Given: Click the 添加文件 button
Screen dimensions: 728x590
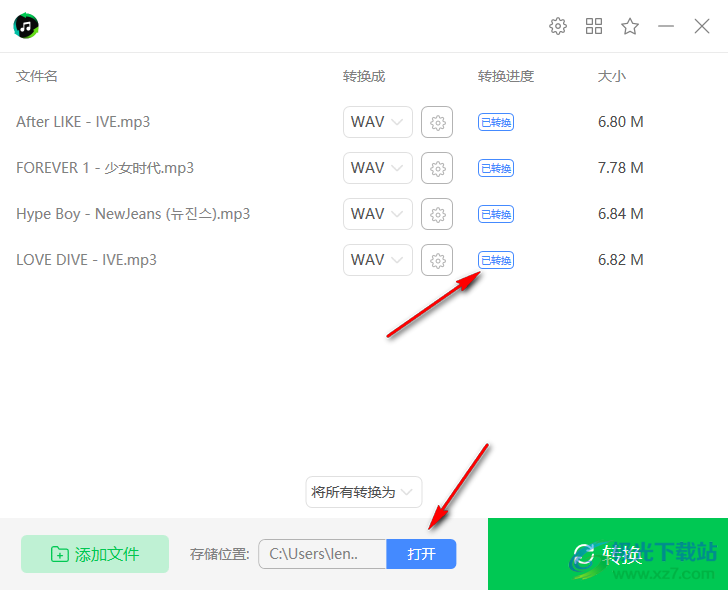Looking at the screenshot, I should [x=95, y=554].
